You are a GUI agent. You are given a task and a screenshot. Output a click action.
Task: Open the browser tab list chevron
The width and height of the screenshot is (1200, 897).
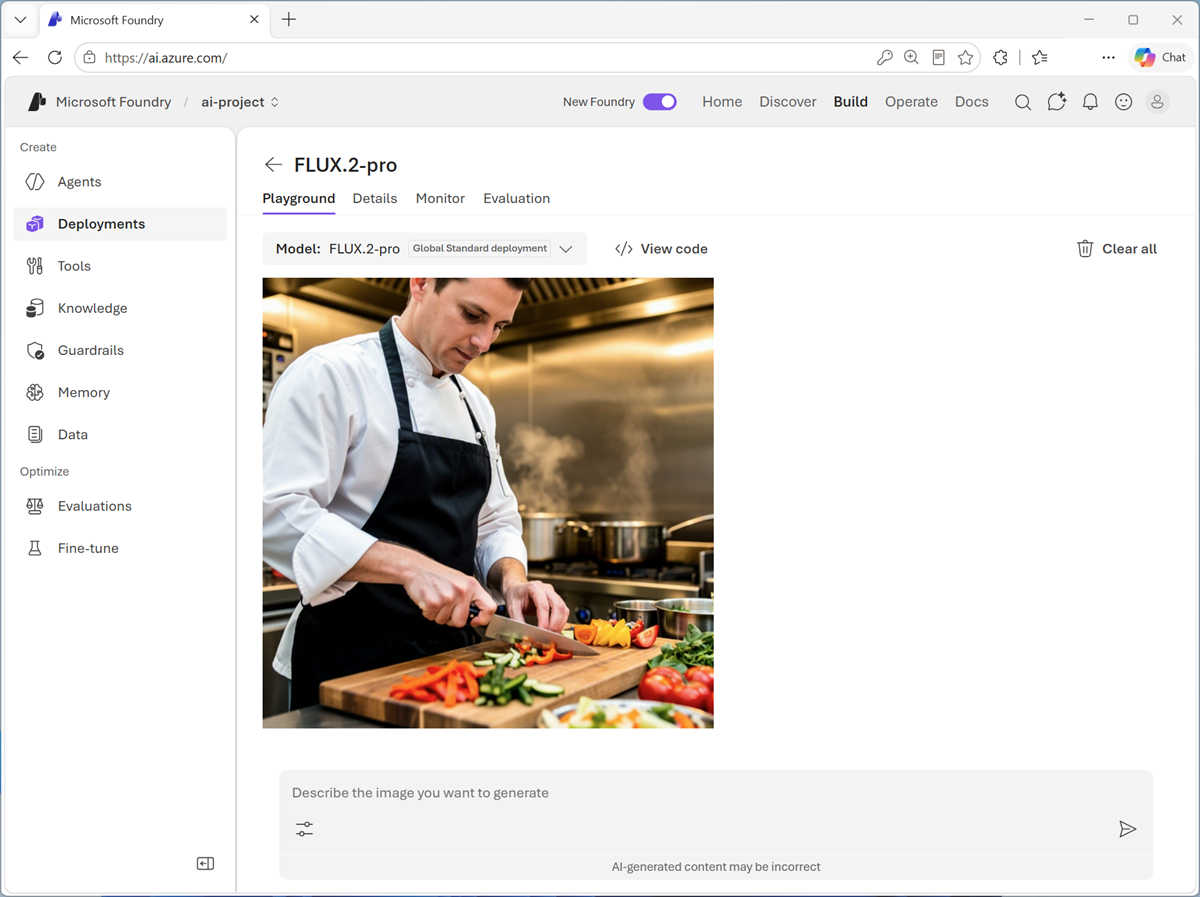[x=20, y=20]
